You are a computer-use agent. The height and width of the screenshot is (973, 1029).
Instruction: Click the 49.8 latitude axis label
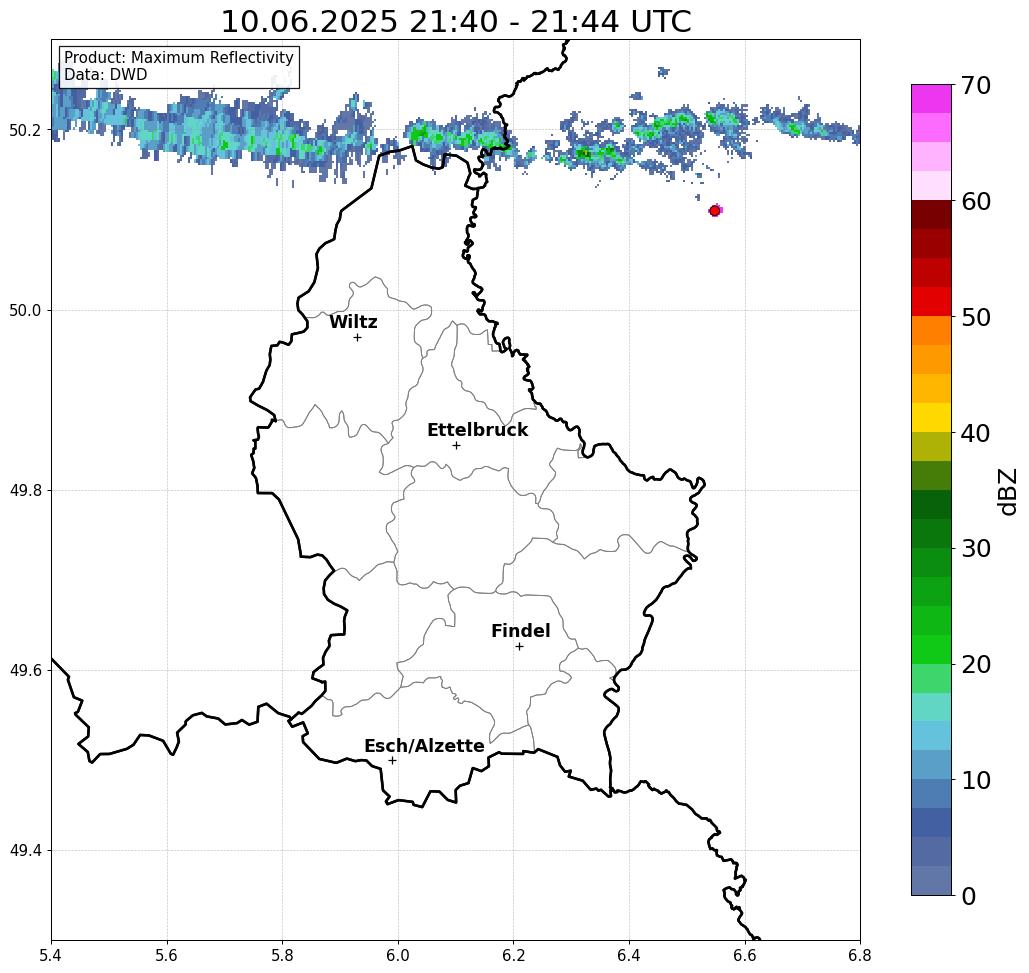[x=25, y=491]
